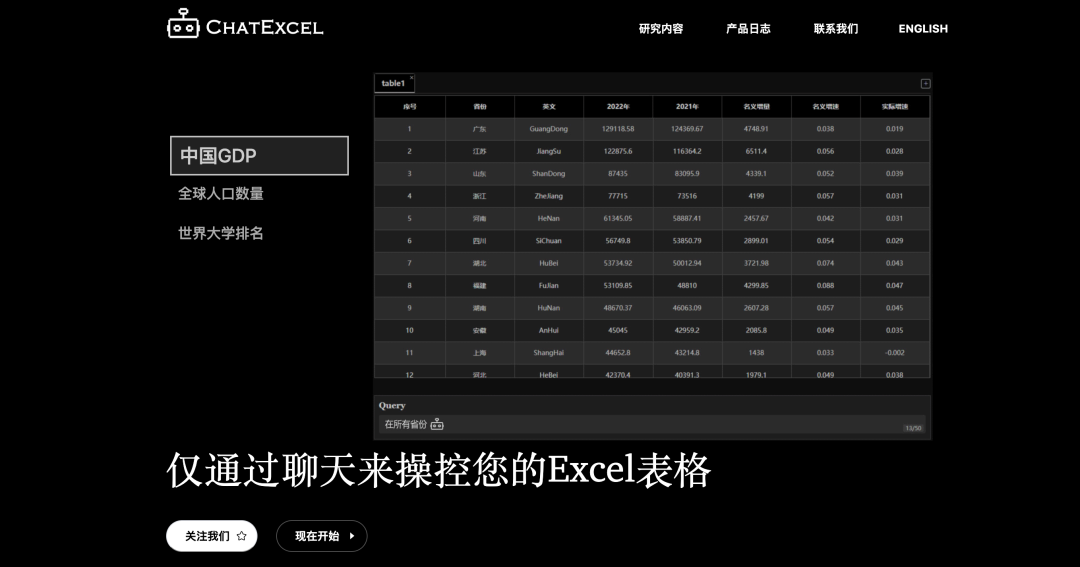Select the ShangHai cell

[x=549, y=353]
